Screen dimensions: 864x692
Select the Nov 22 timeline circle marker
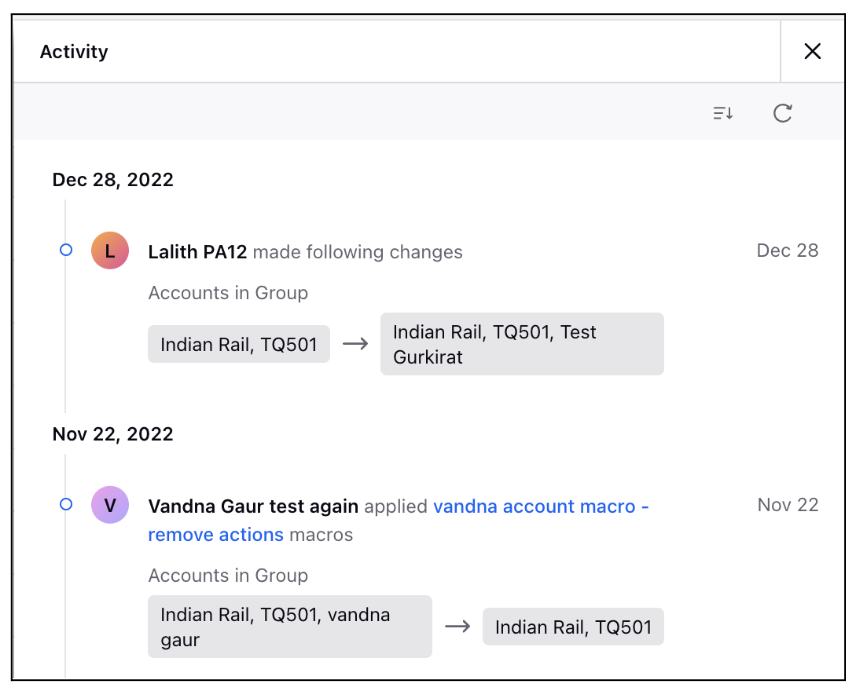pyautogui.click(x=66, y=504)
